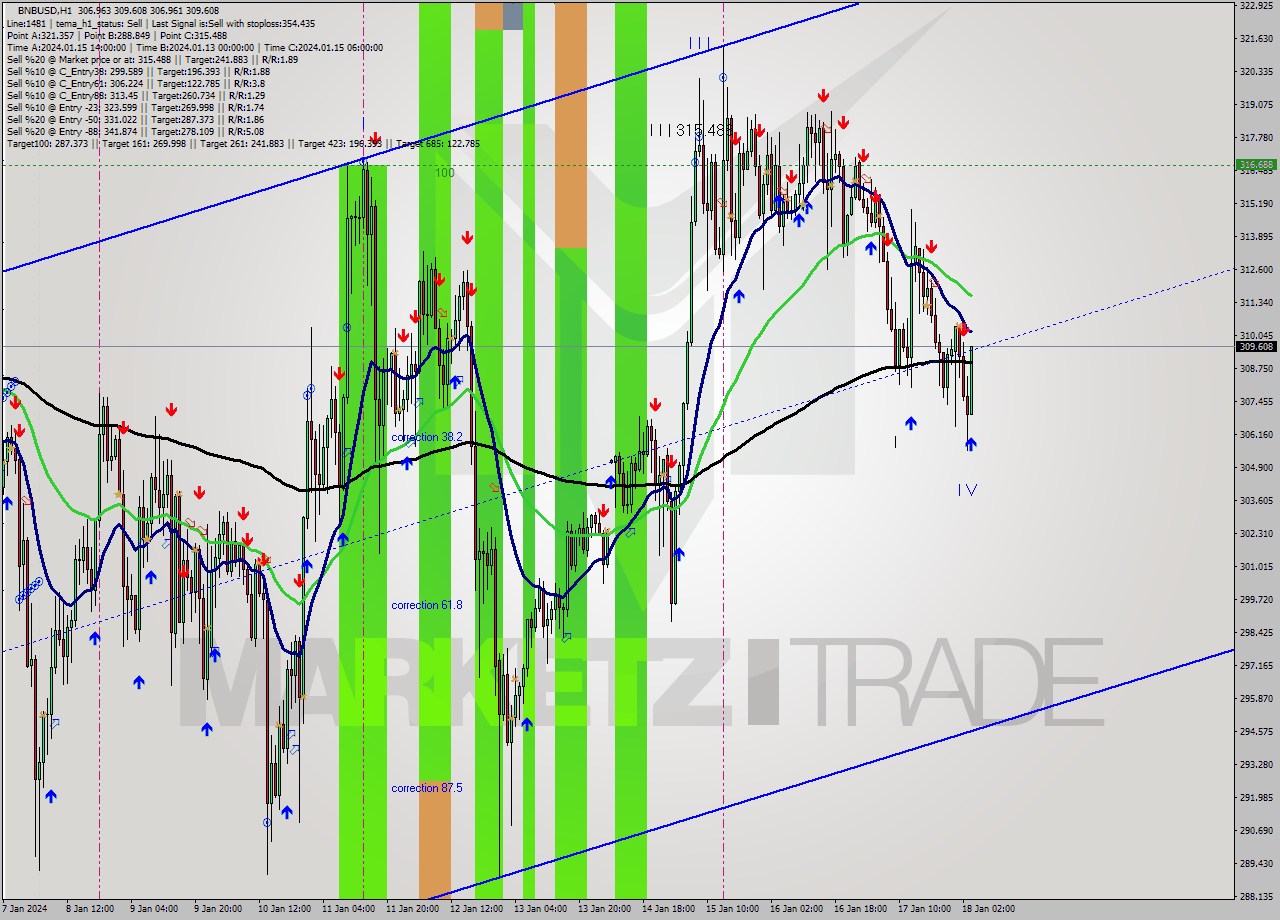The image size is (1280, 920).
Task: Select the green 316.688 price tag
Action: coord(1256,164)
